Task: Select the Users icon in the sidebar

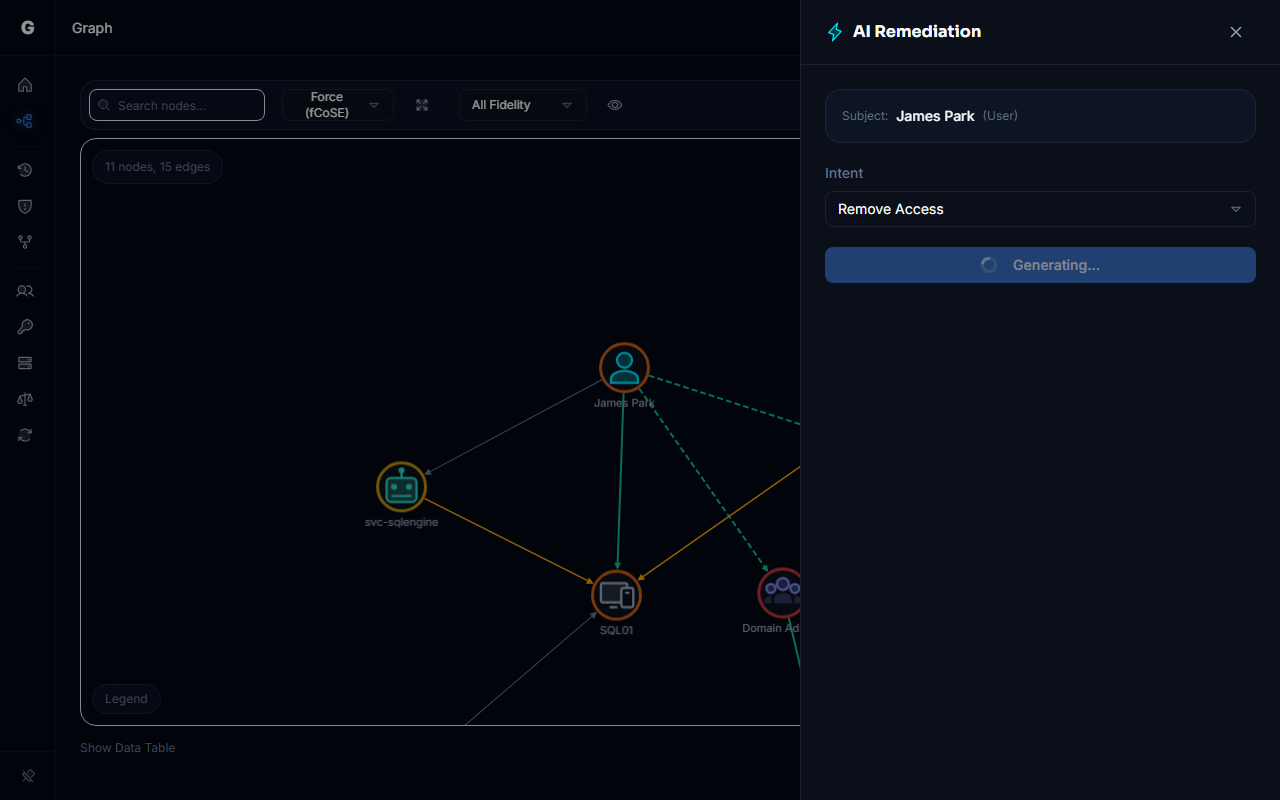Action: [x=25, y=290]
